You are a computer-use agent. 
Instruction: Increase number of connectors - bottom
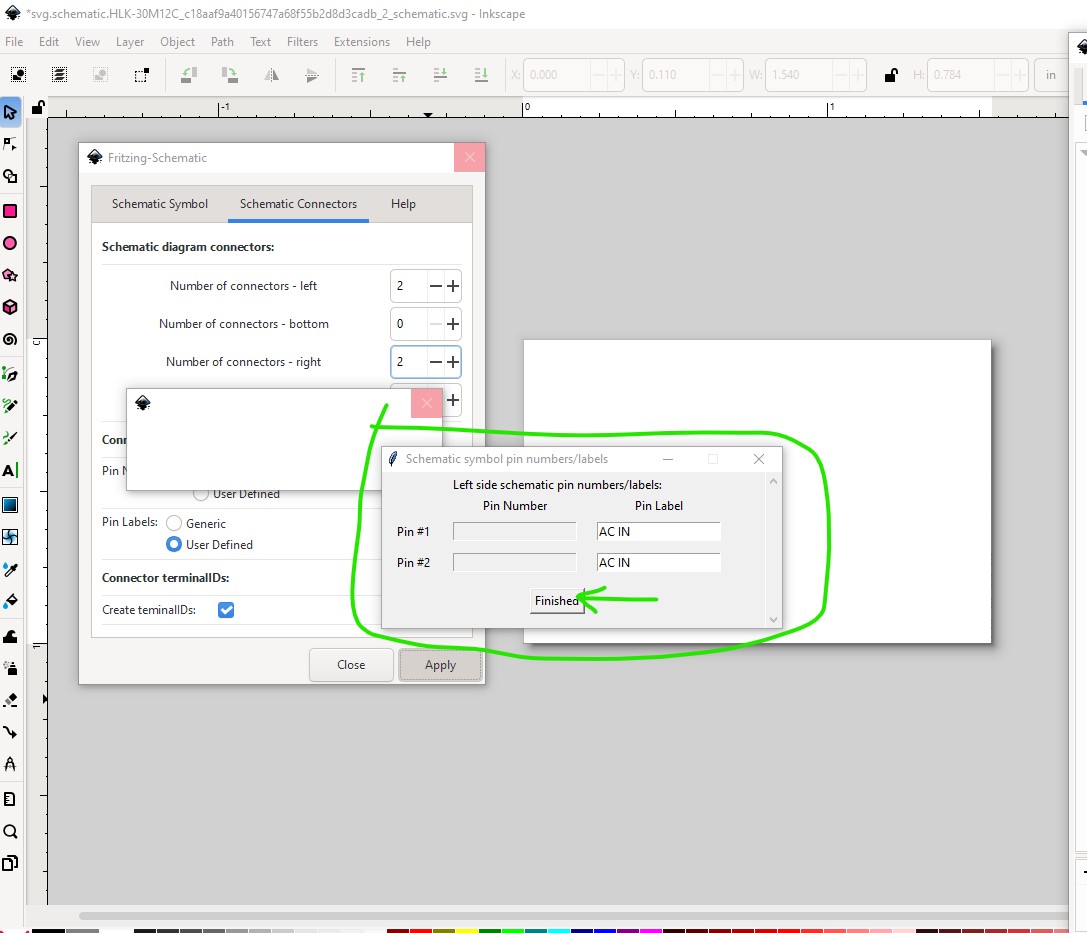click(x=453, y=324)
